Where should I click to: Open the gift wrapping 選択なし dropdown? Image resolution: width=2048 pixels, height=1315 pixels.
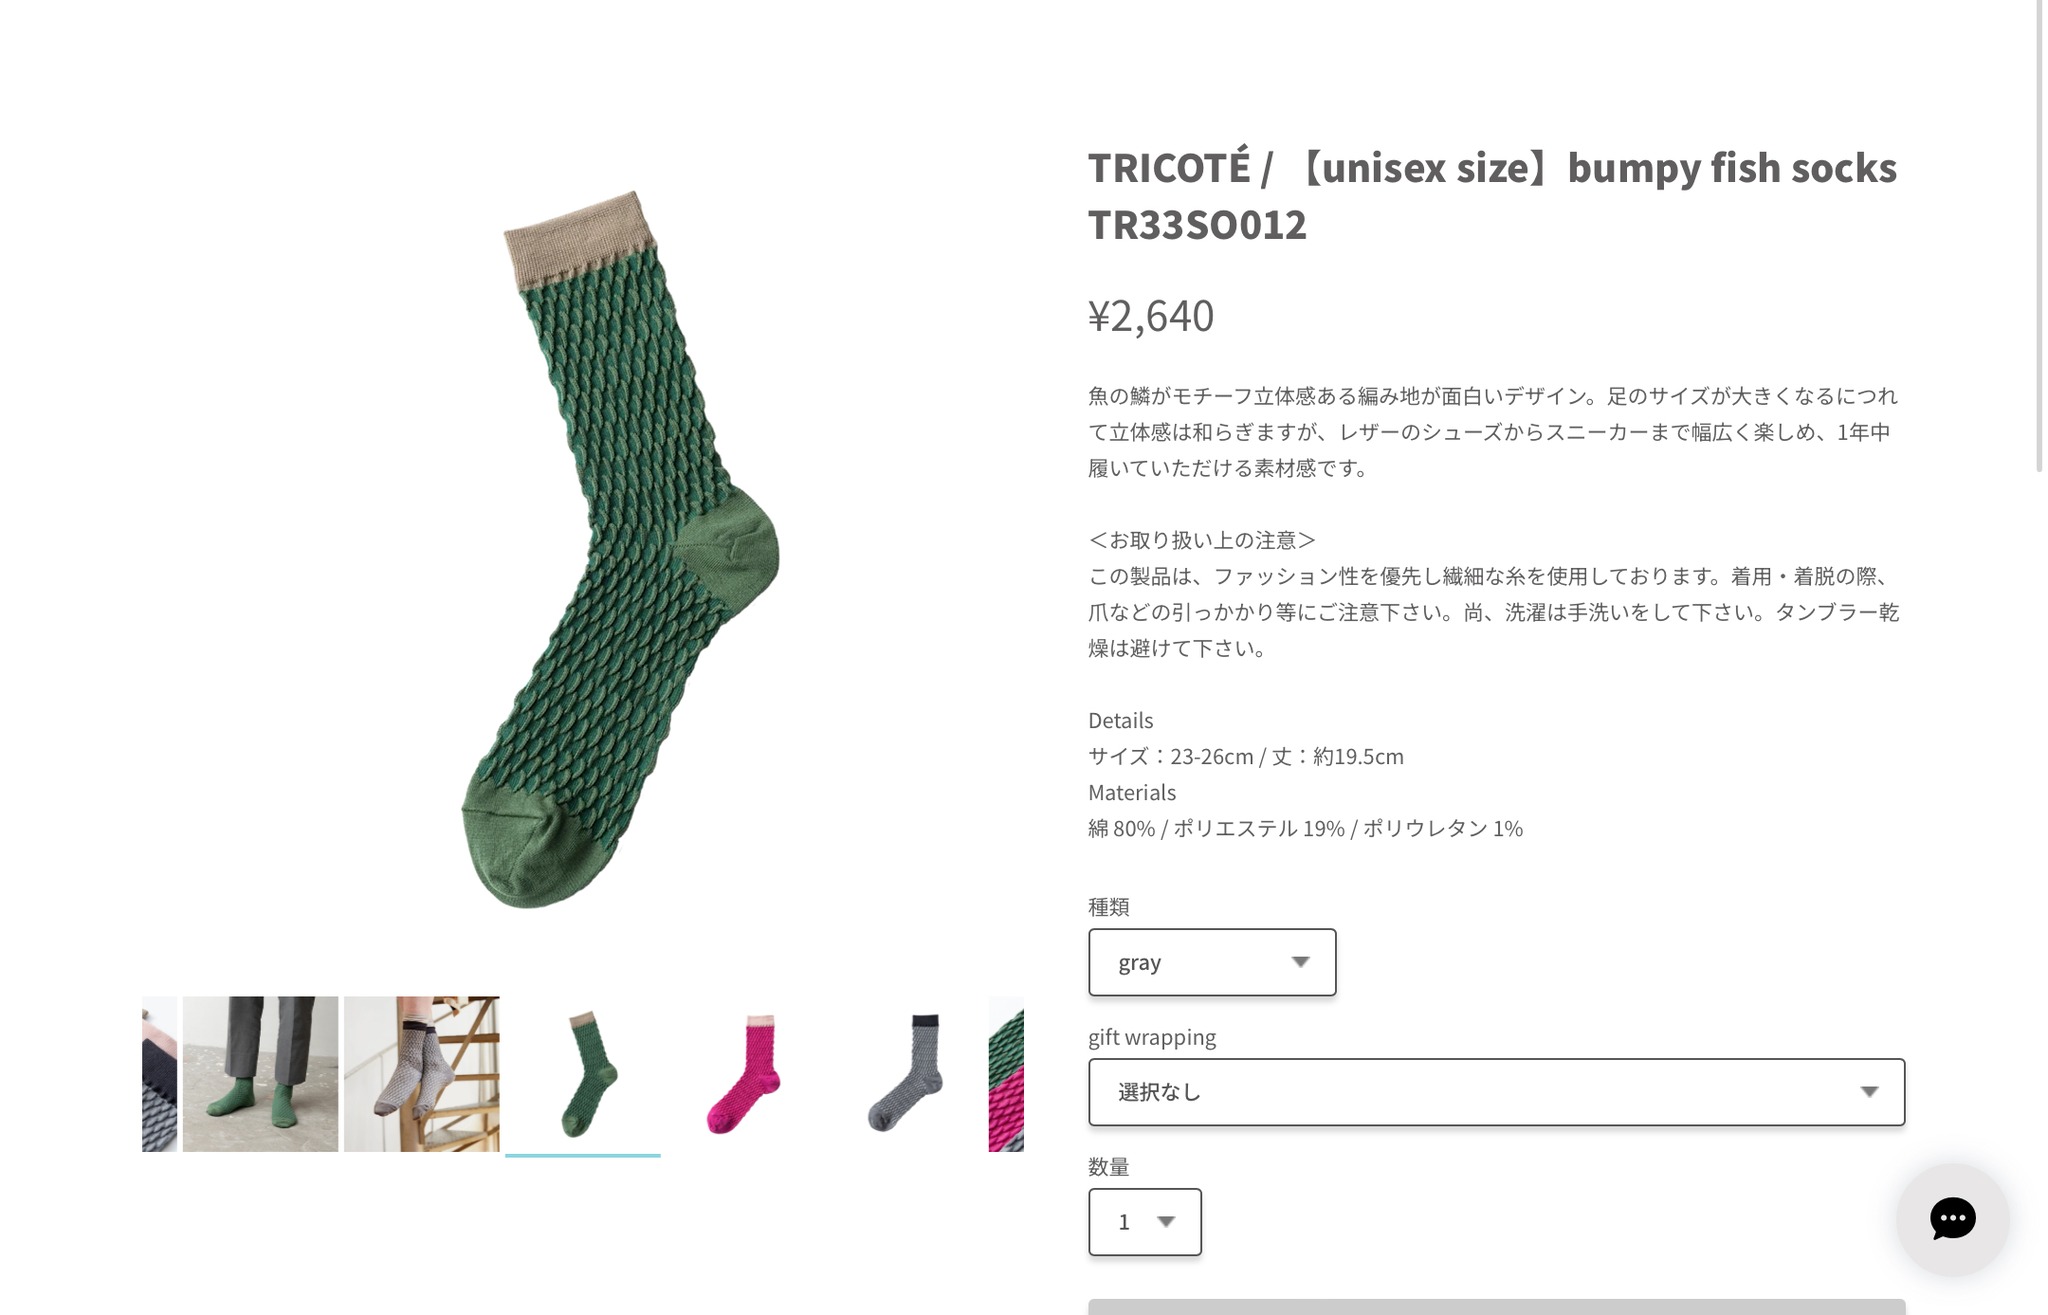coord(1496,1092)
